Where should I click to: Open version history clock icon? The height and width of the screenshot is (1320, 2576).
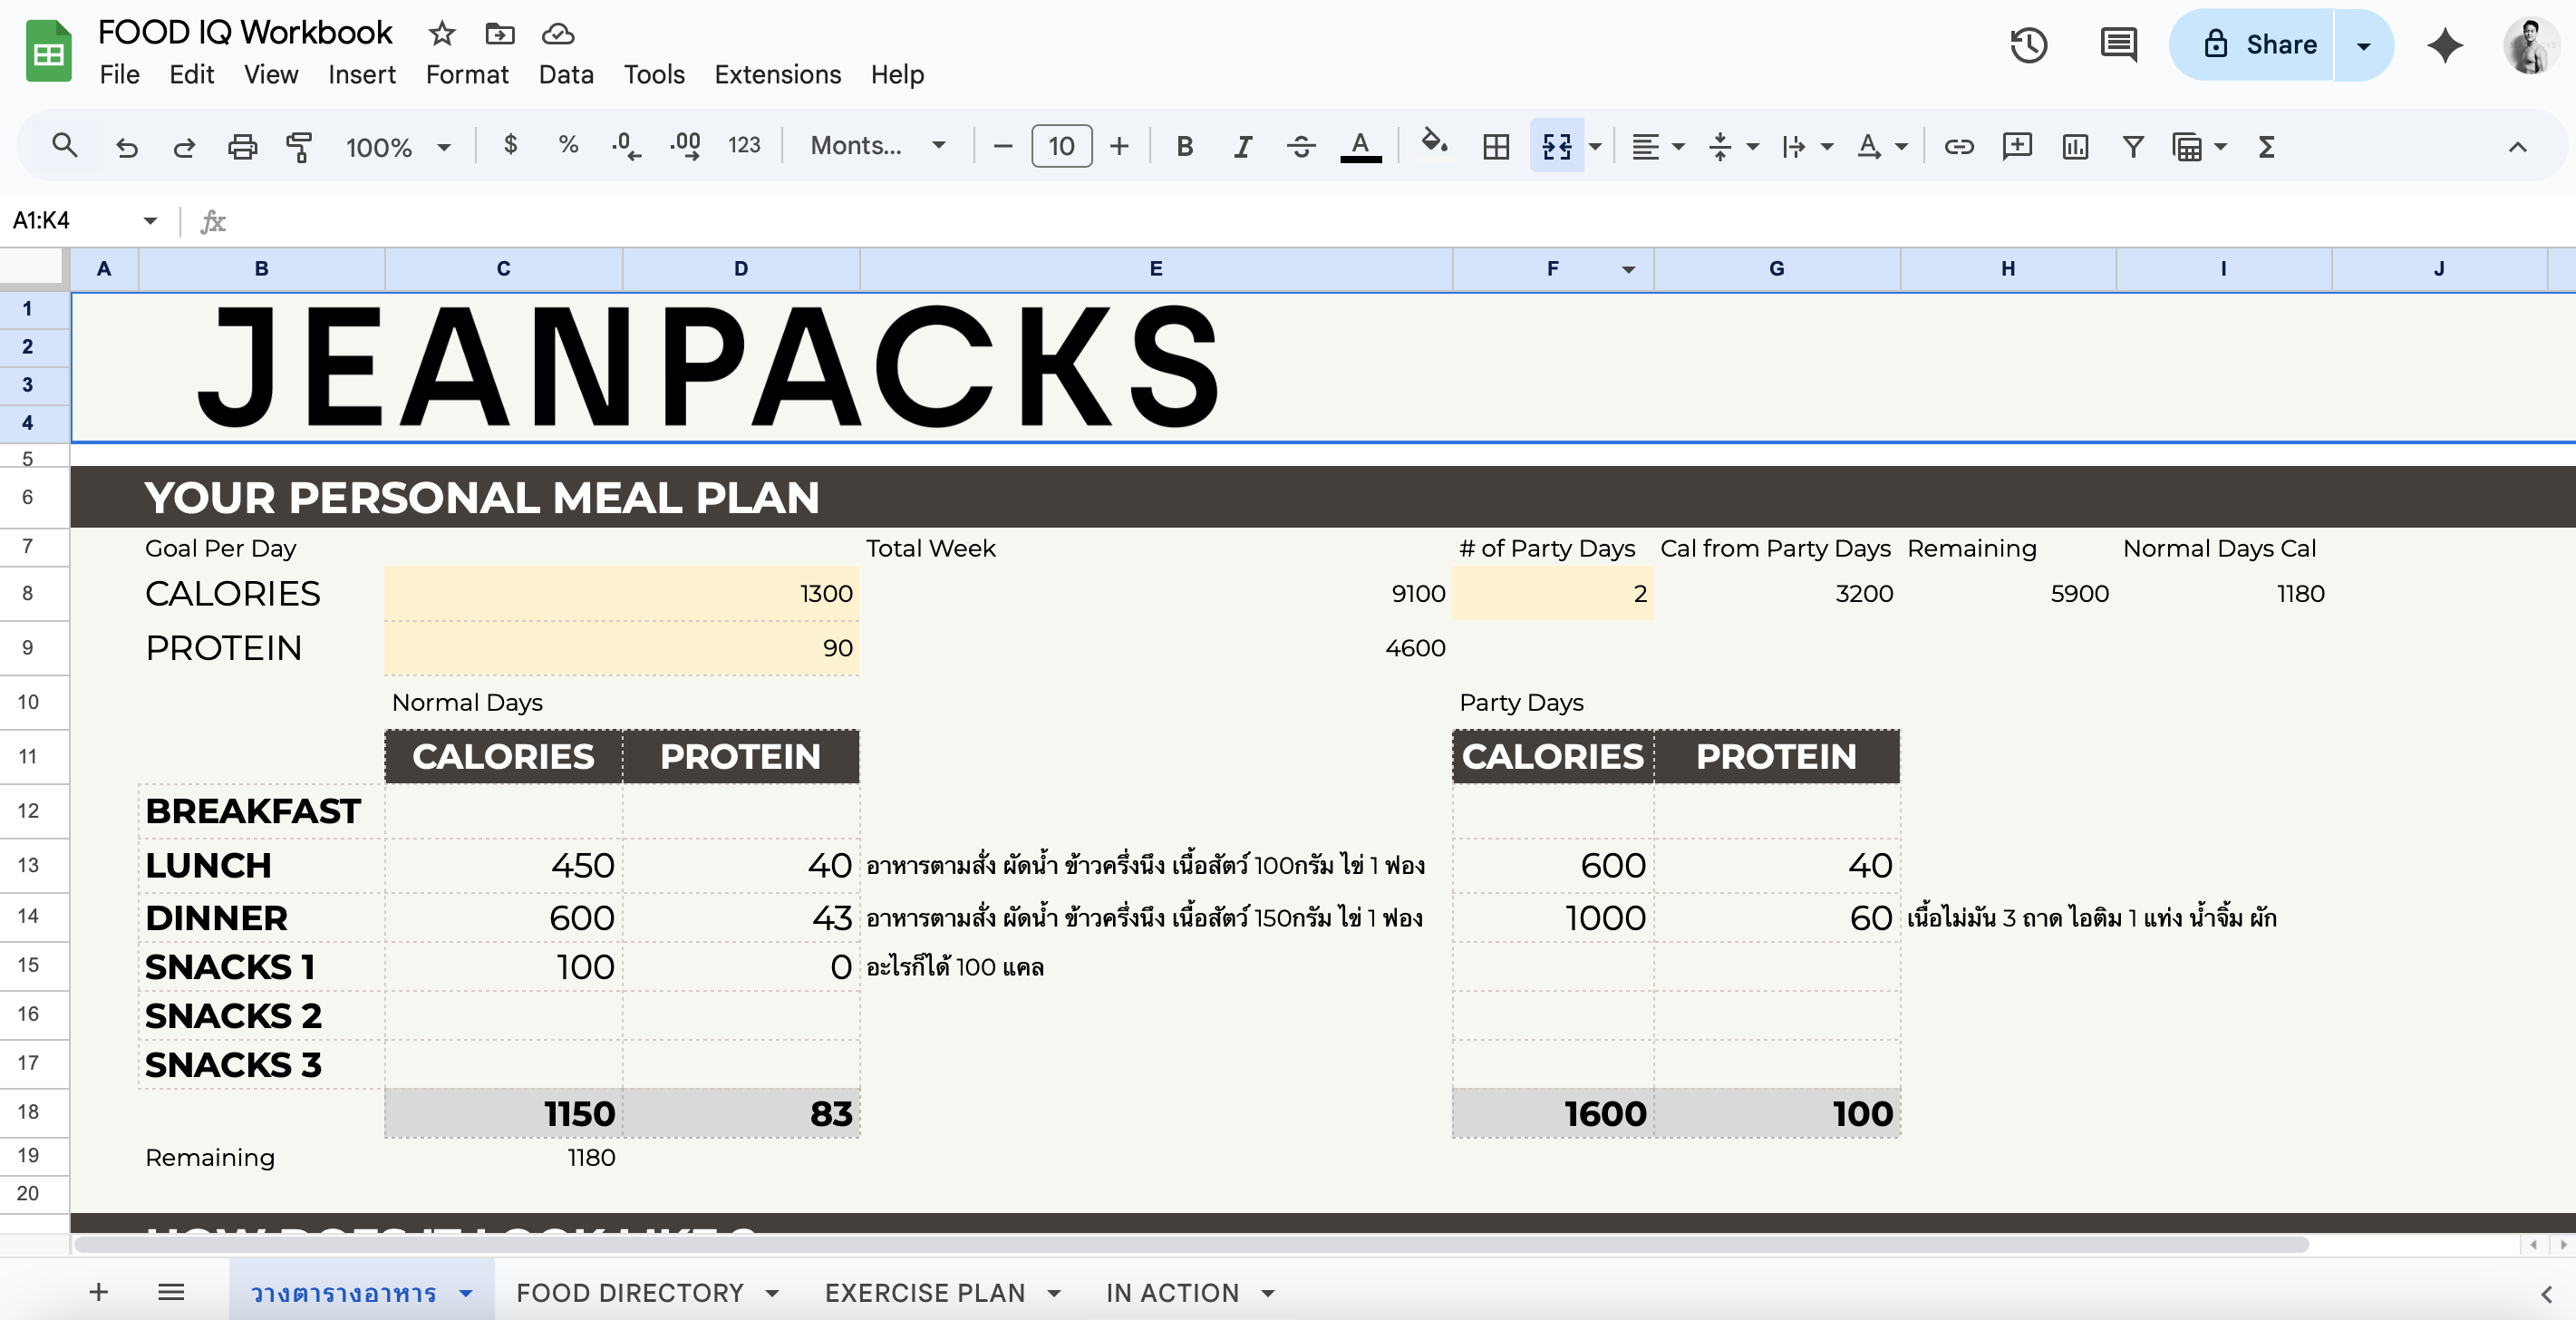point(2028,45)
